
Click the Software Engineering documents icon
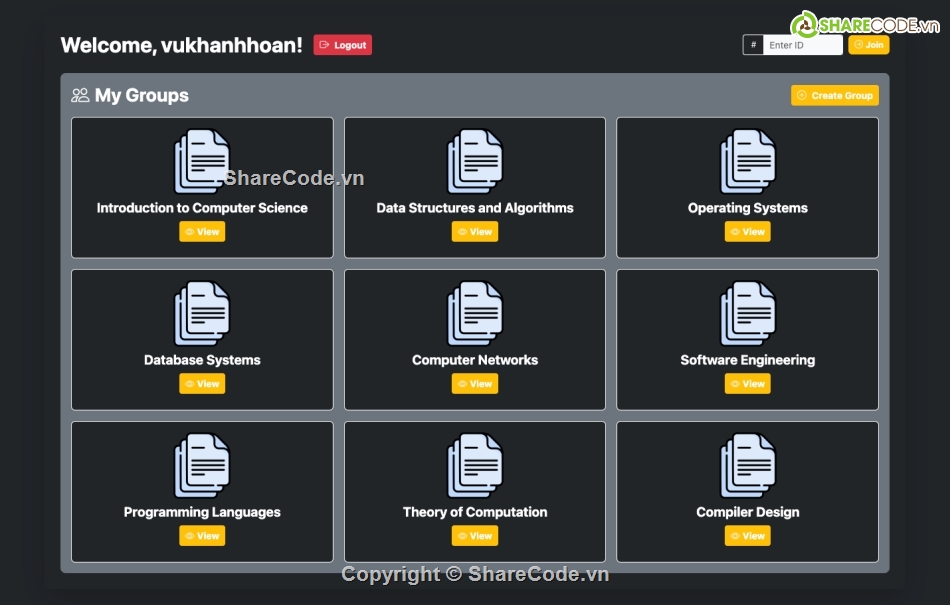748,313
